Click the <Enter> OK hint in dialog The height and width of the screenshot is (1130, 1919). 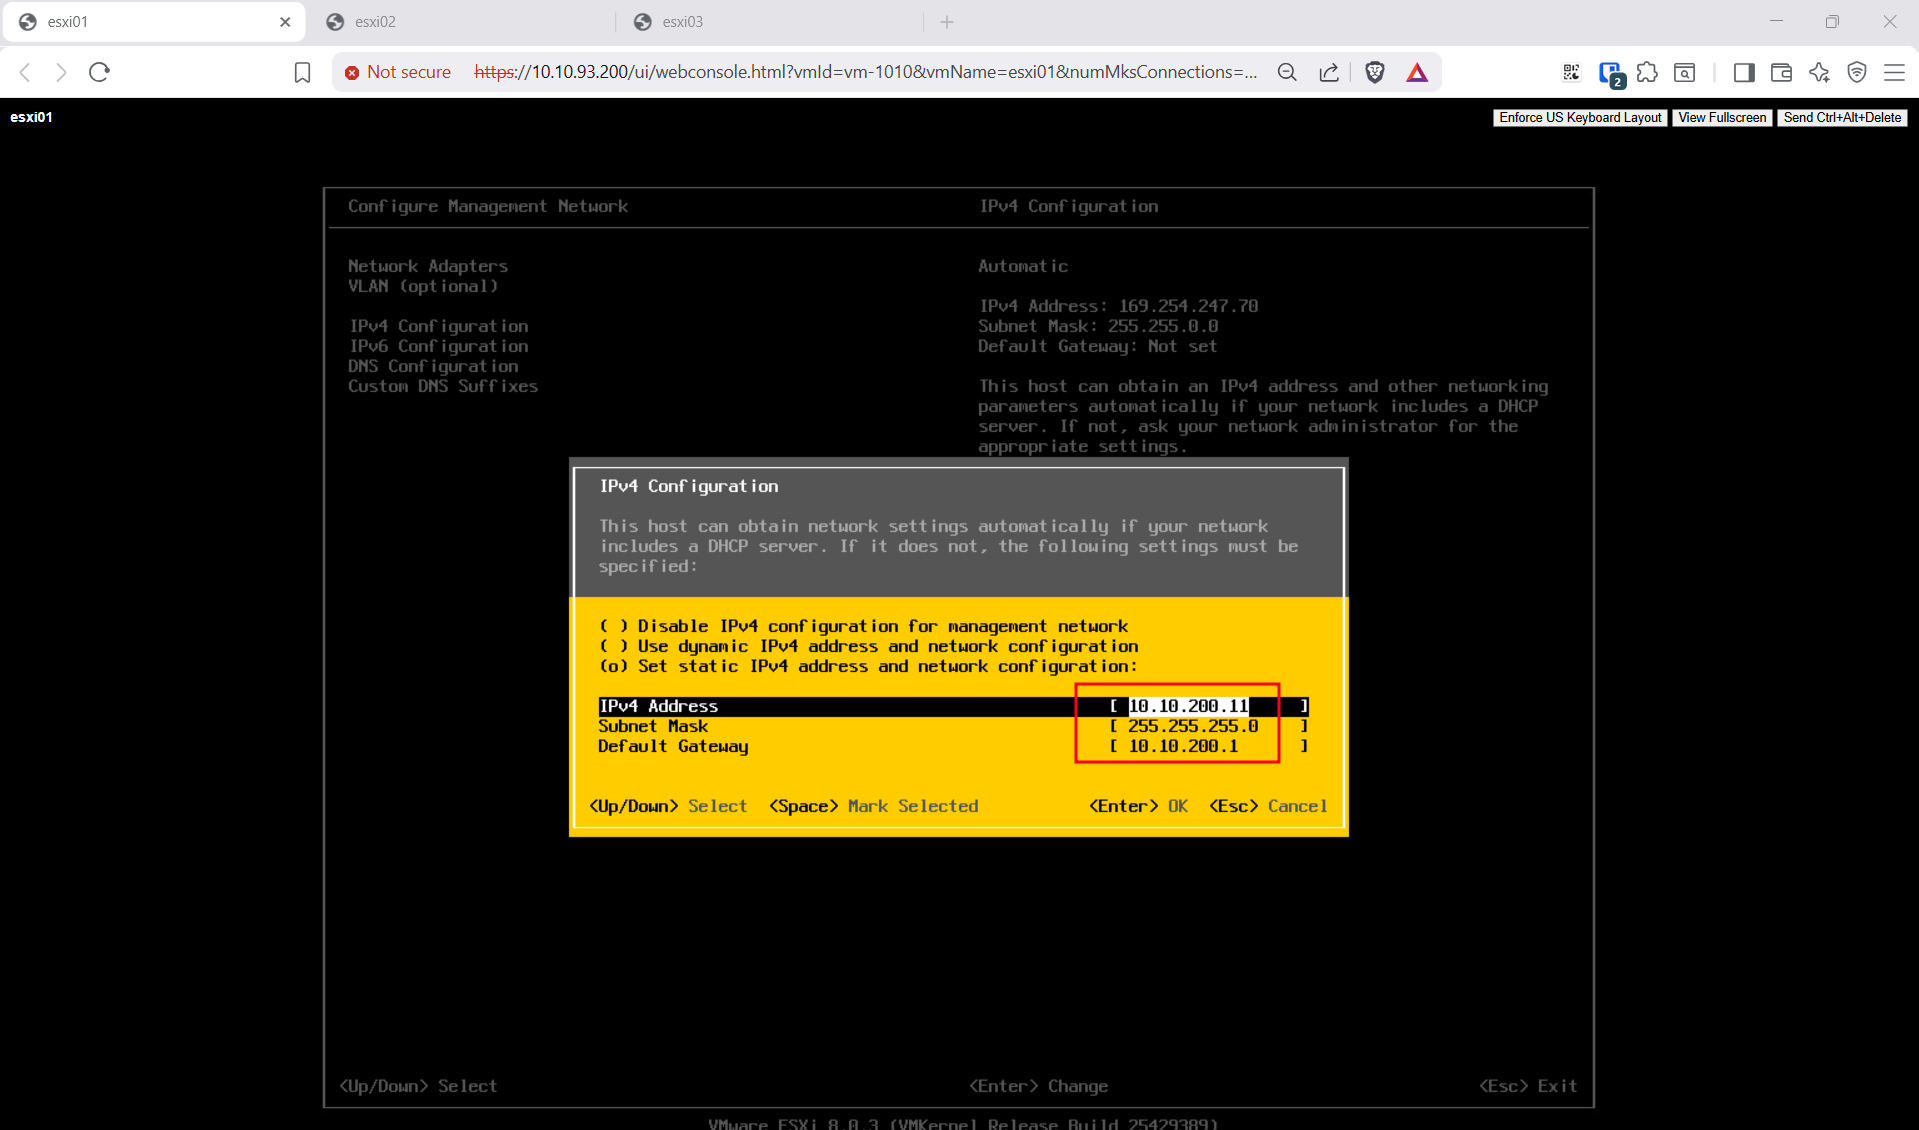pos(1138,806)
